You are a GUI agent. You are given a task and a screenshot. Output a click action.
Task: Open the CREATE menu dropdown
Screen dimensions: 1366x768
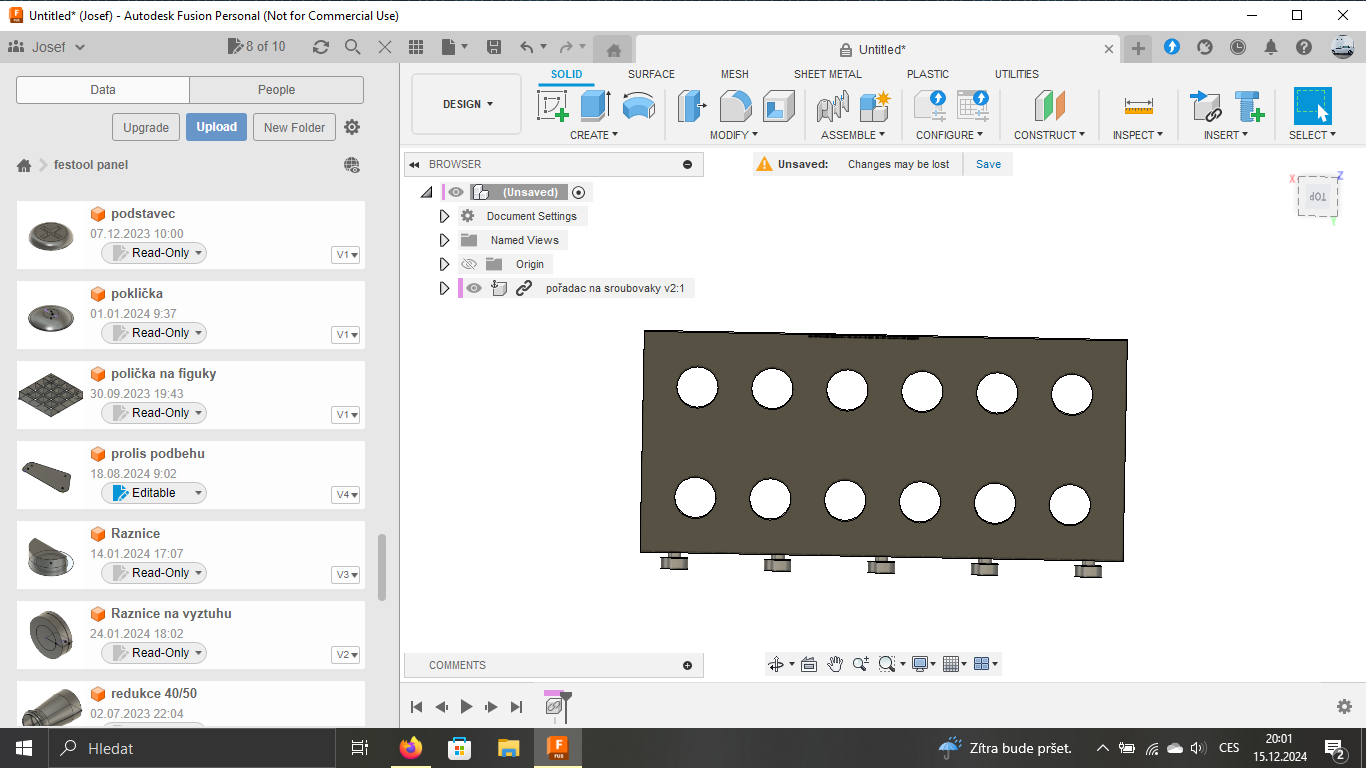pos(594,135)
